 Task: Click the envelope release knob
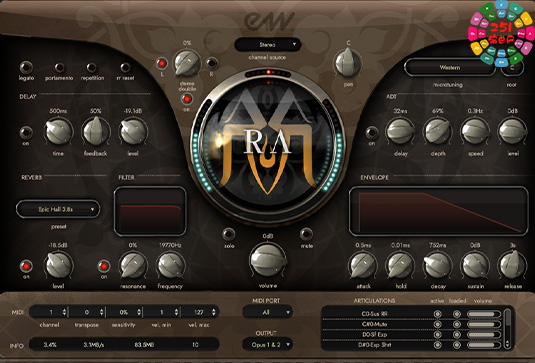(512, 265)
